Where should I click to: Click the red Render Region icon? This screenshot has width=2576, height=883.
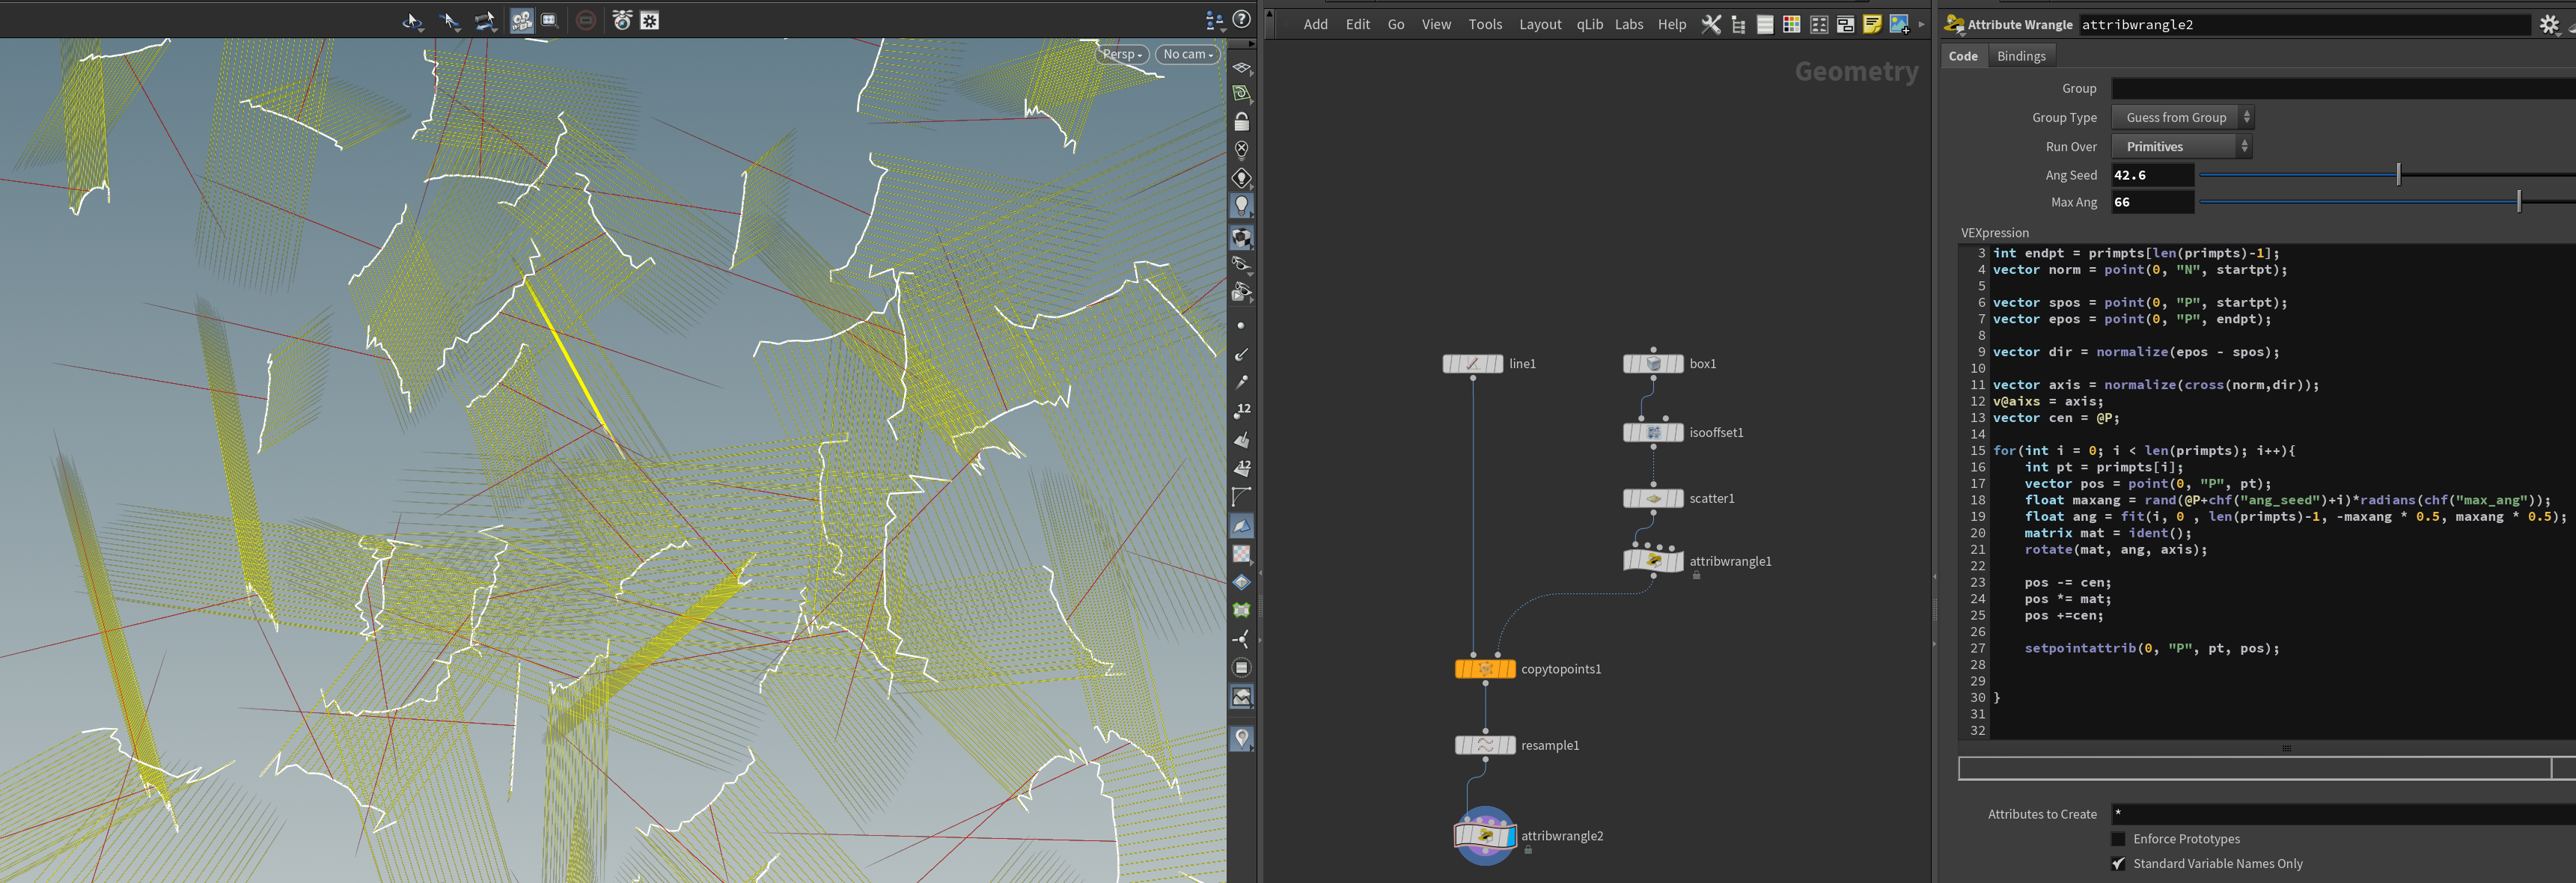586,21
